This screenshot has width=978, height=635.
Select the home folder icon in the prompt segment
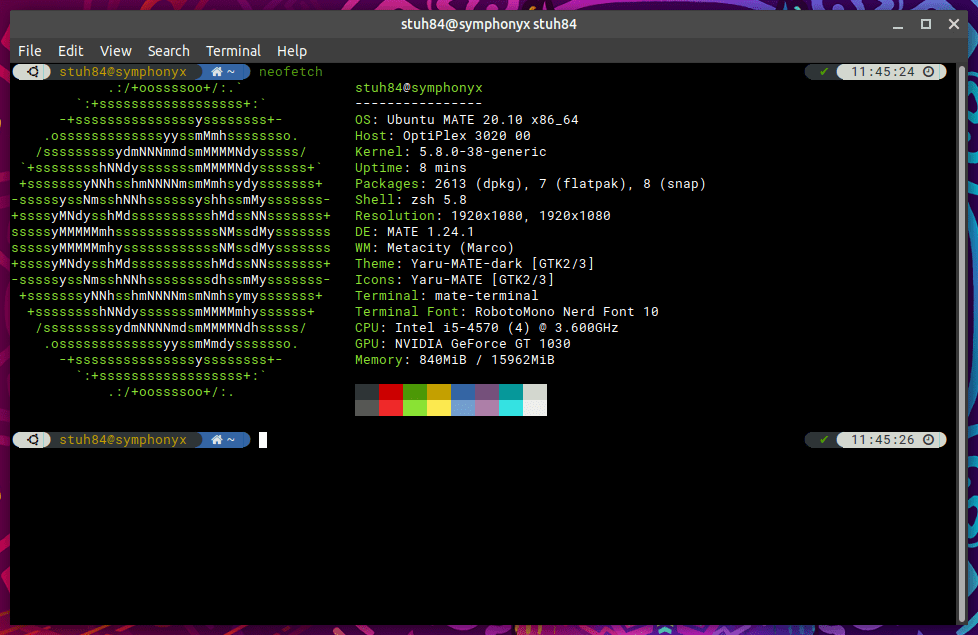218,71
